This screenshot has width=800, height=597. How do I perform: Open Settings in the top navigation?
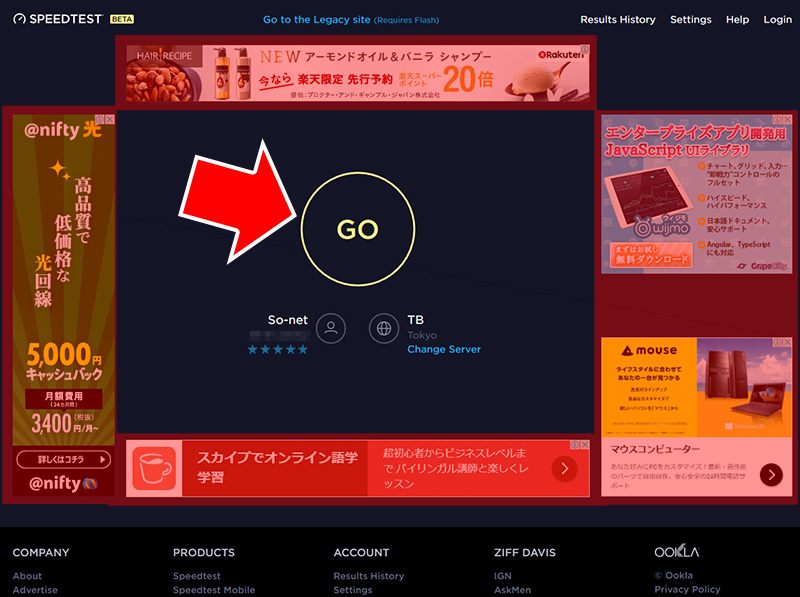click(690, 20)
